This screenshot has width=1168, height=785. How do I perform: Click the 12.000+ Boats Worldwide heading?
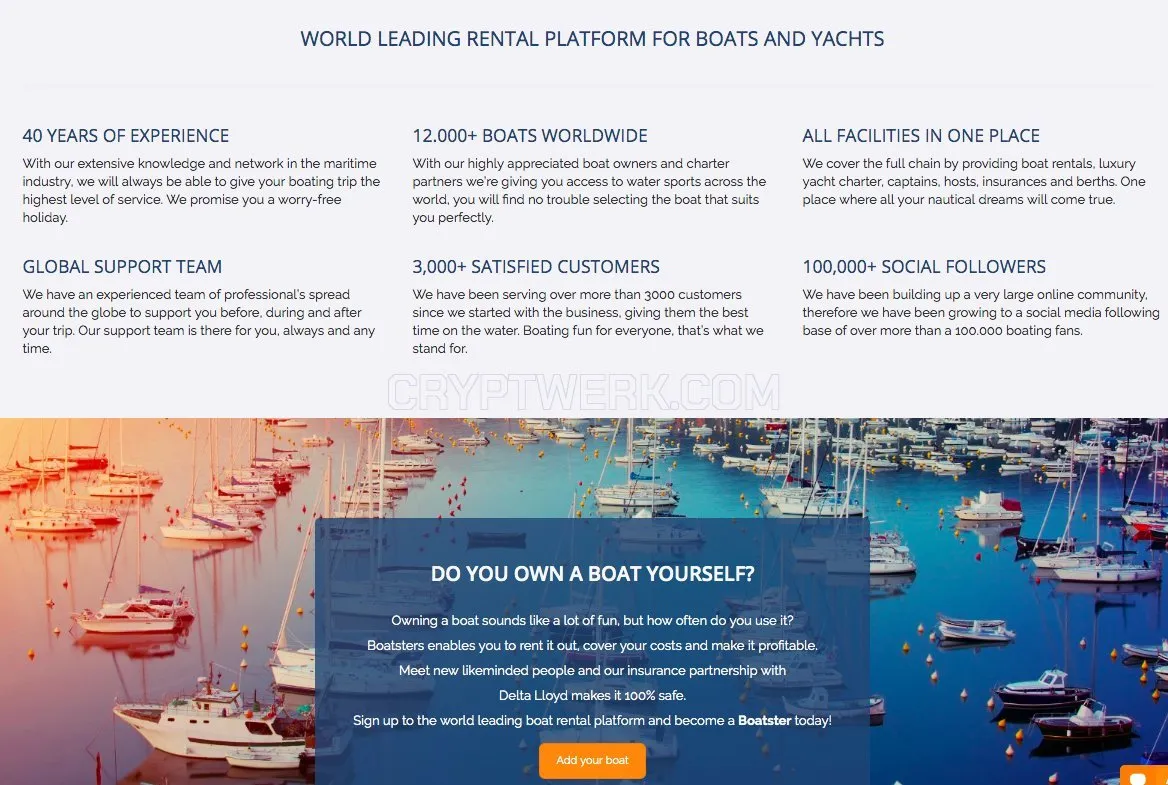coord(530,136)
